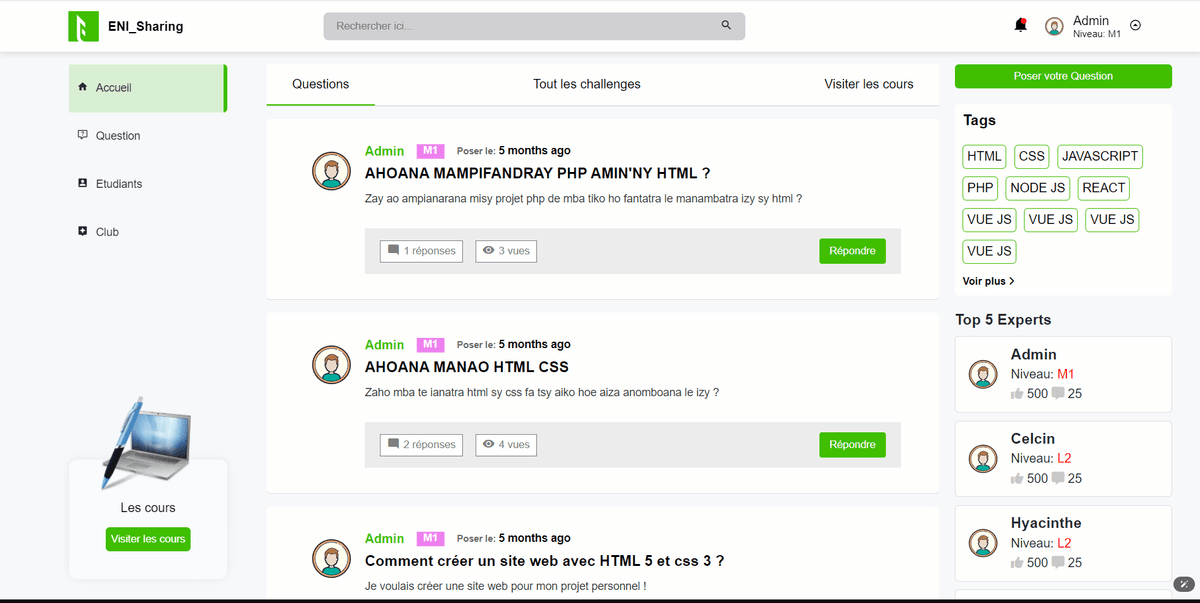The height and width of the screenshot is (603, 1200).
Task: Switch to the Questions tab
Action: click(x=321, y=84)
